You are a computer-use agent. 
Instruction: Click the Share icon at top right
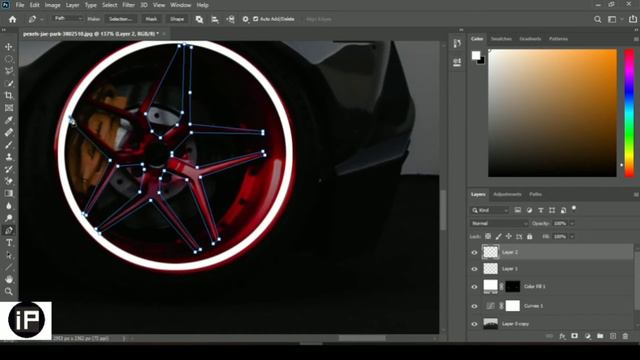pyautogui.click(x=633, y=19)
